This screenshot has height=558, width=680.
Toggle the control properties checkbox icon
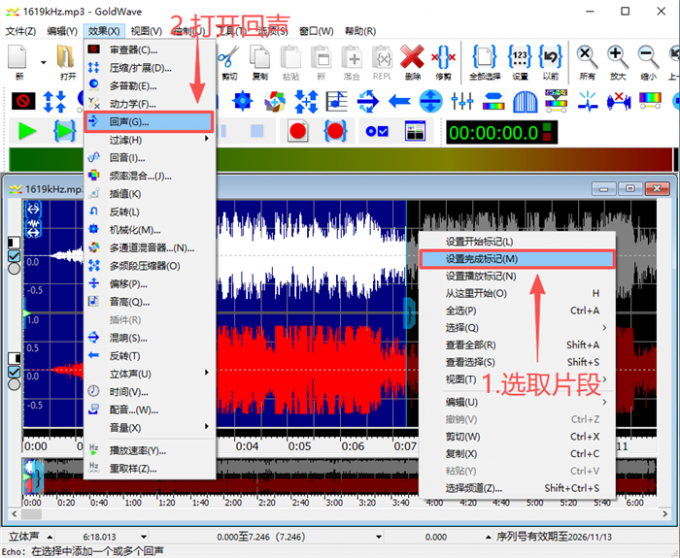[377, 131]
